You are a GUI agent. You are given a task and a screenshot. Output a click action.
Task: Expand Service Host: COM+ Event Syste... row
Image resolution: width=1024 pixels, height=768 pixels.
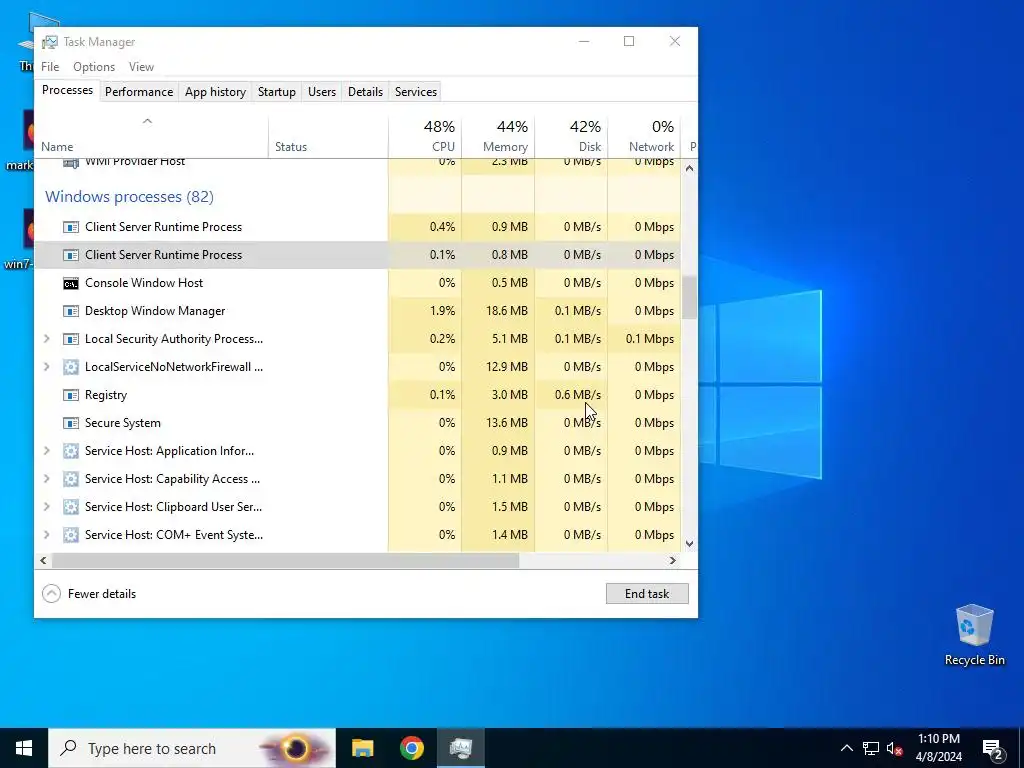pos(46,536)
